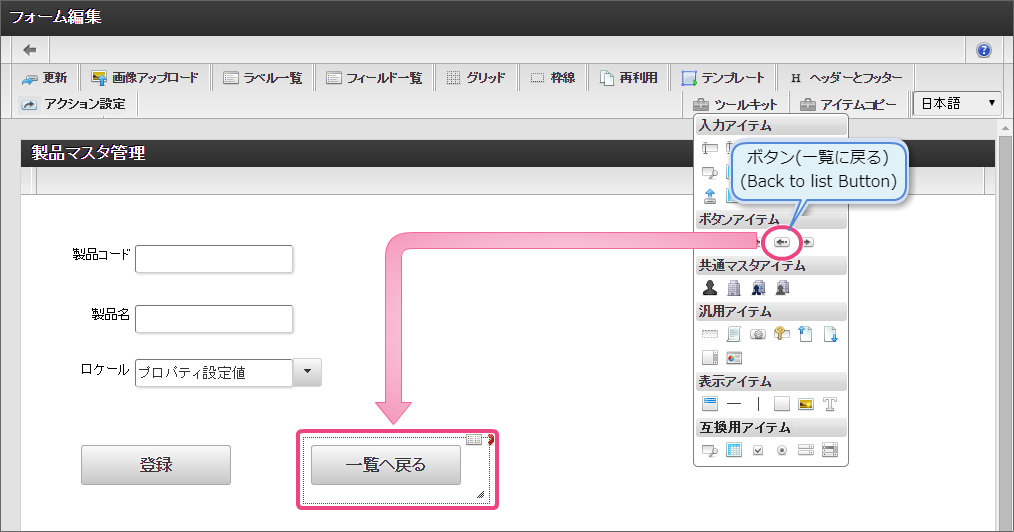Select the Back to list button icon
1014x532 pixels.
click(782, 242)
